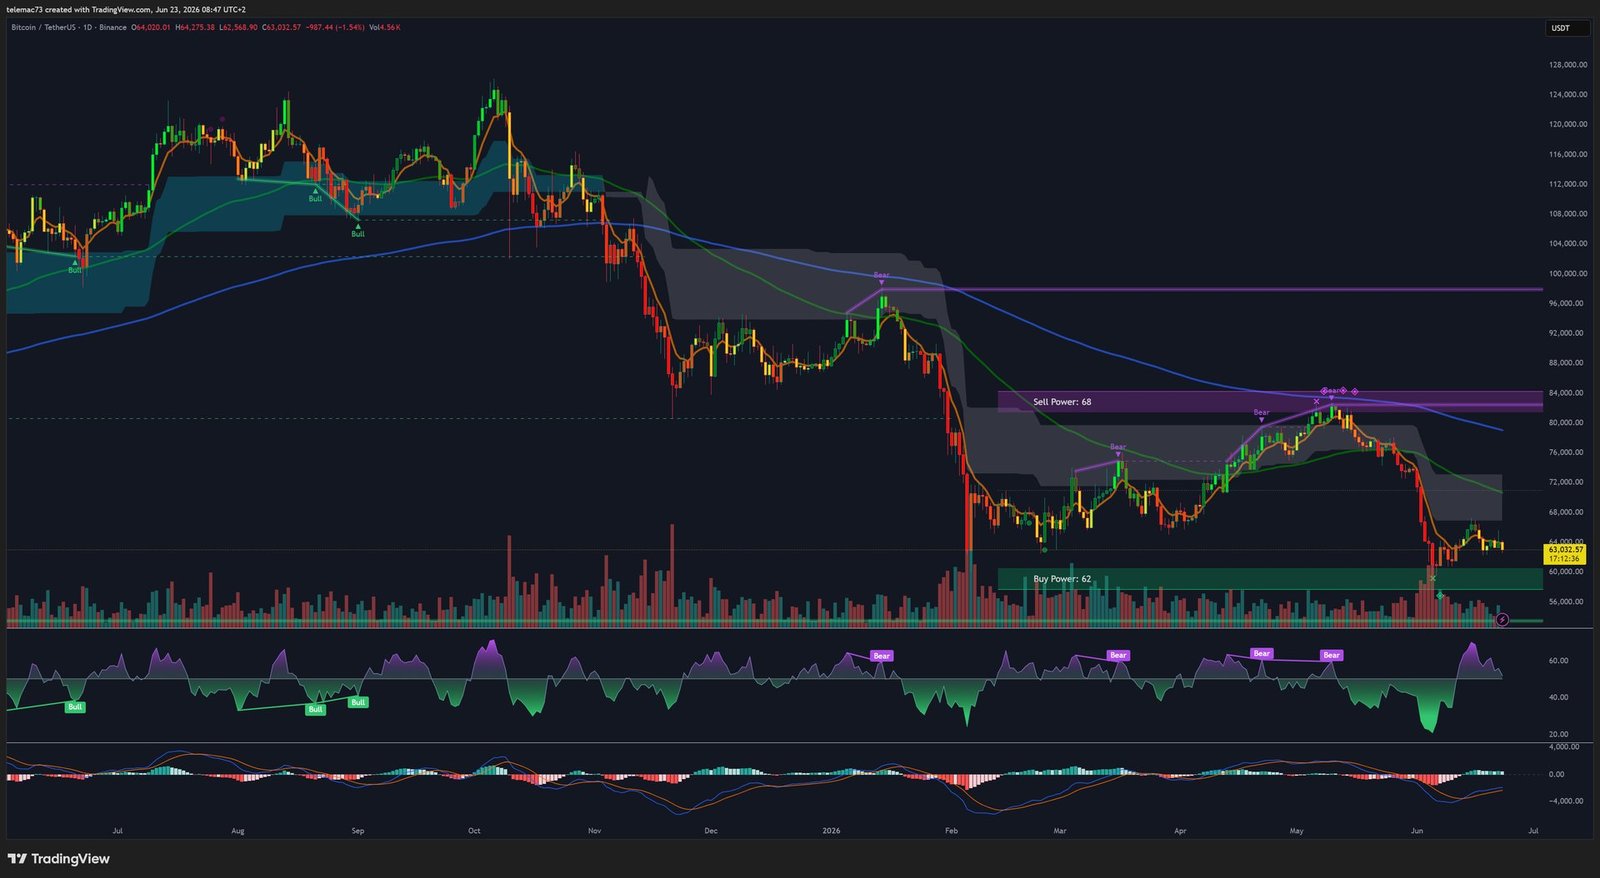Click the low value L62,568.90

(x=238, y=27)
